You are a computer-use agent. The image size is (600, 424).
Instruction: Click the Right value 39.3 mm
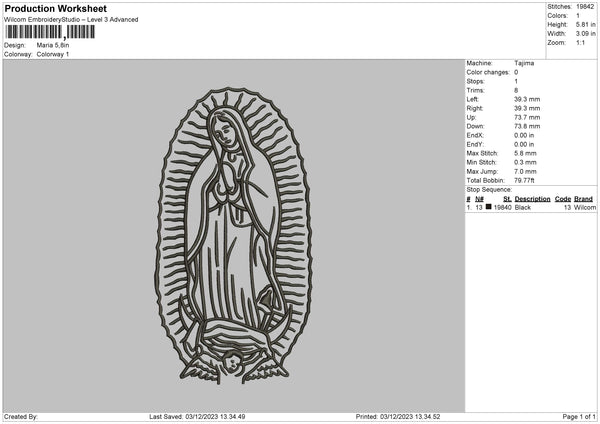click(x=527, y=108)
